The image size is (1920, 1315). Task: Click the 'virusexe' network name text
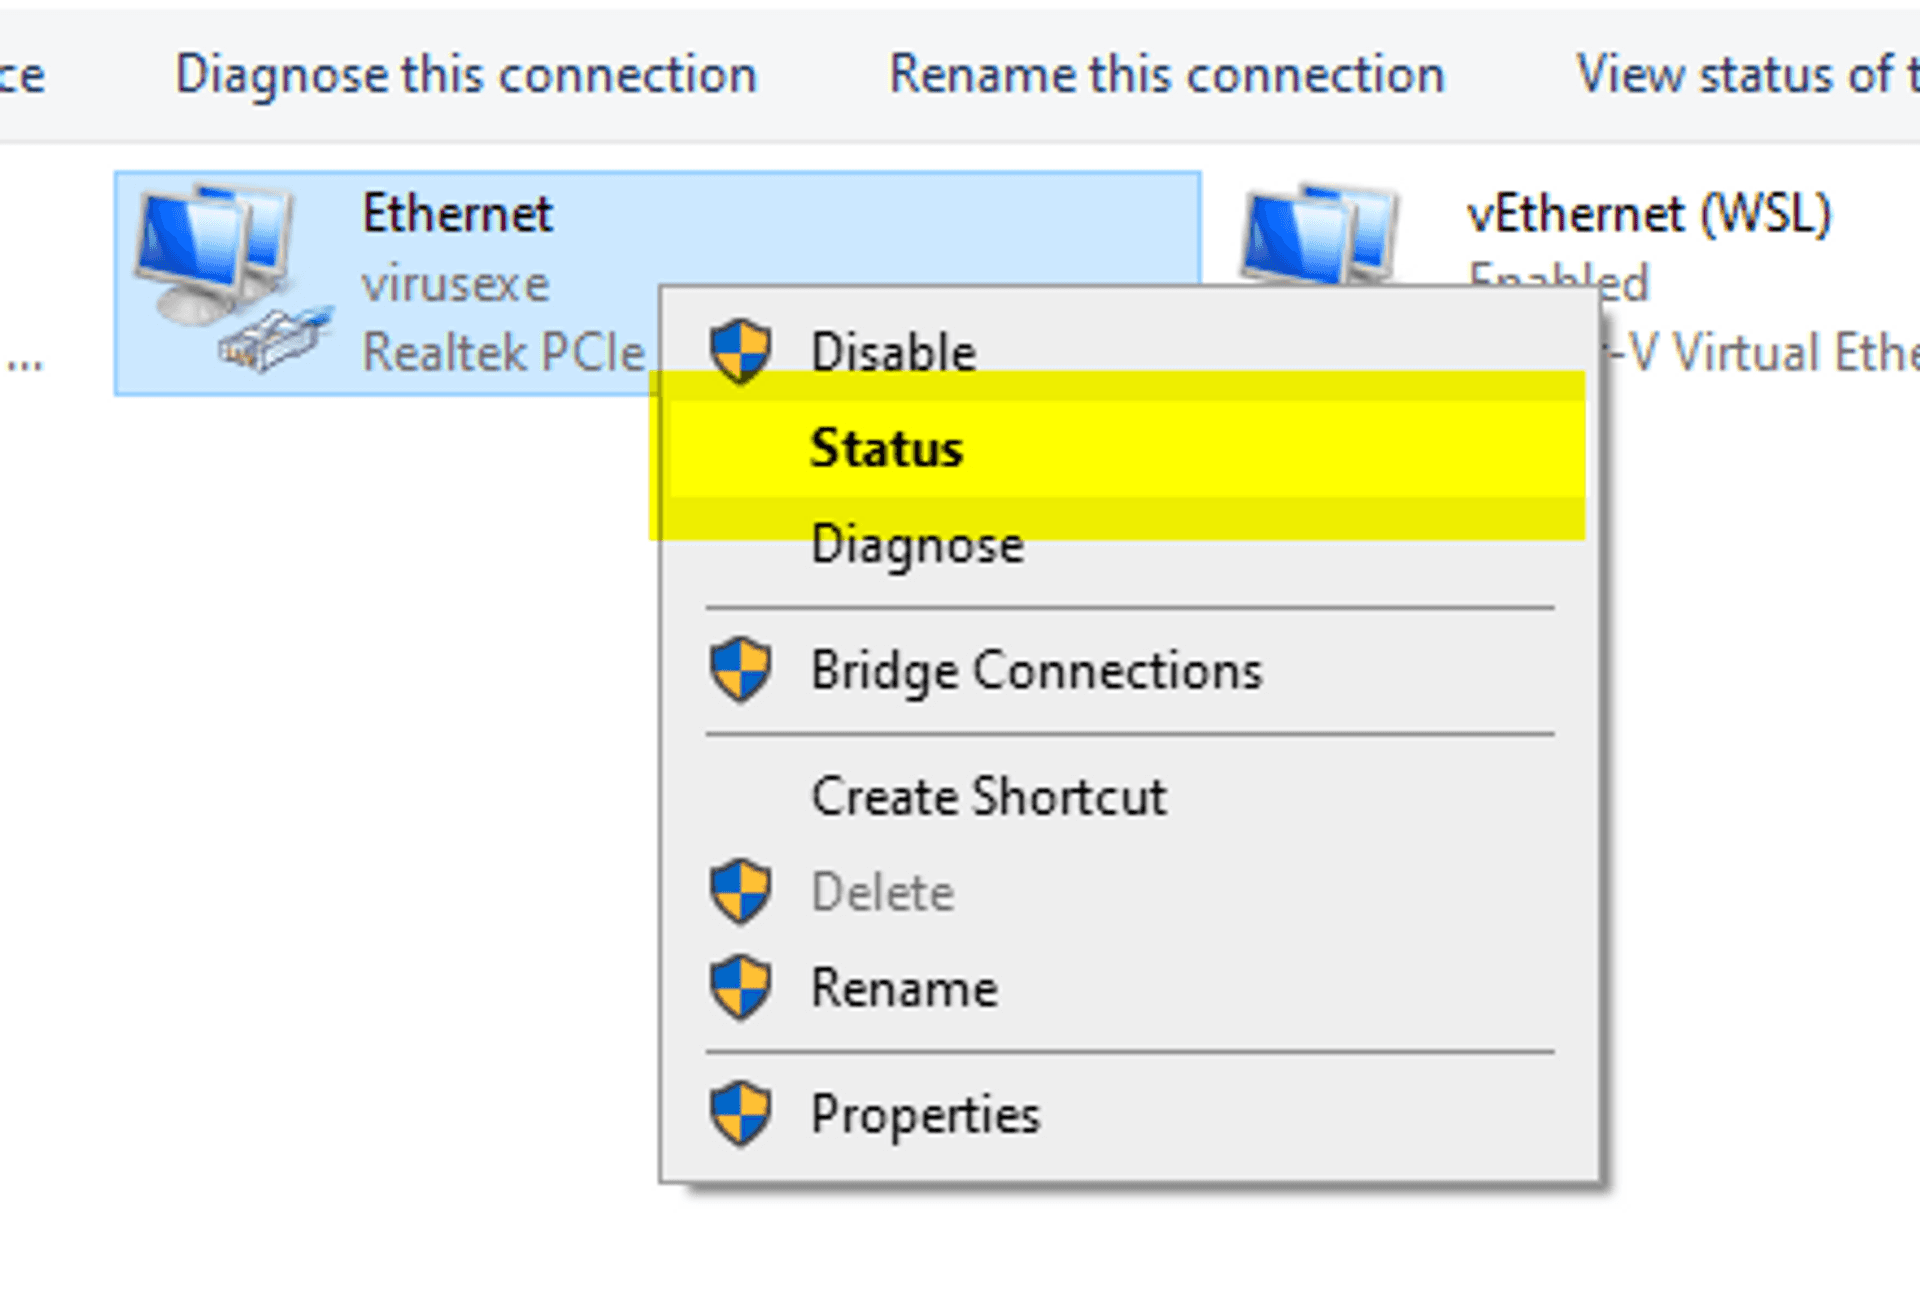coord(455,284)
